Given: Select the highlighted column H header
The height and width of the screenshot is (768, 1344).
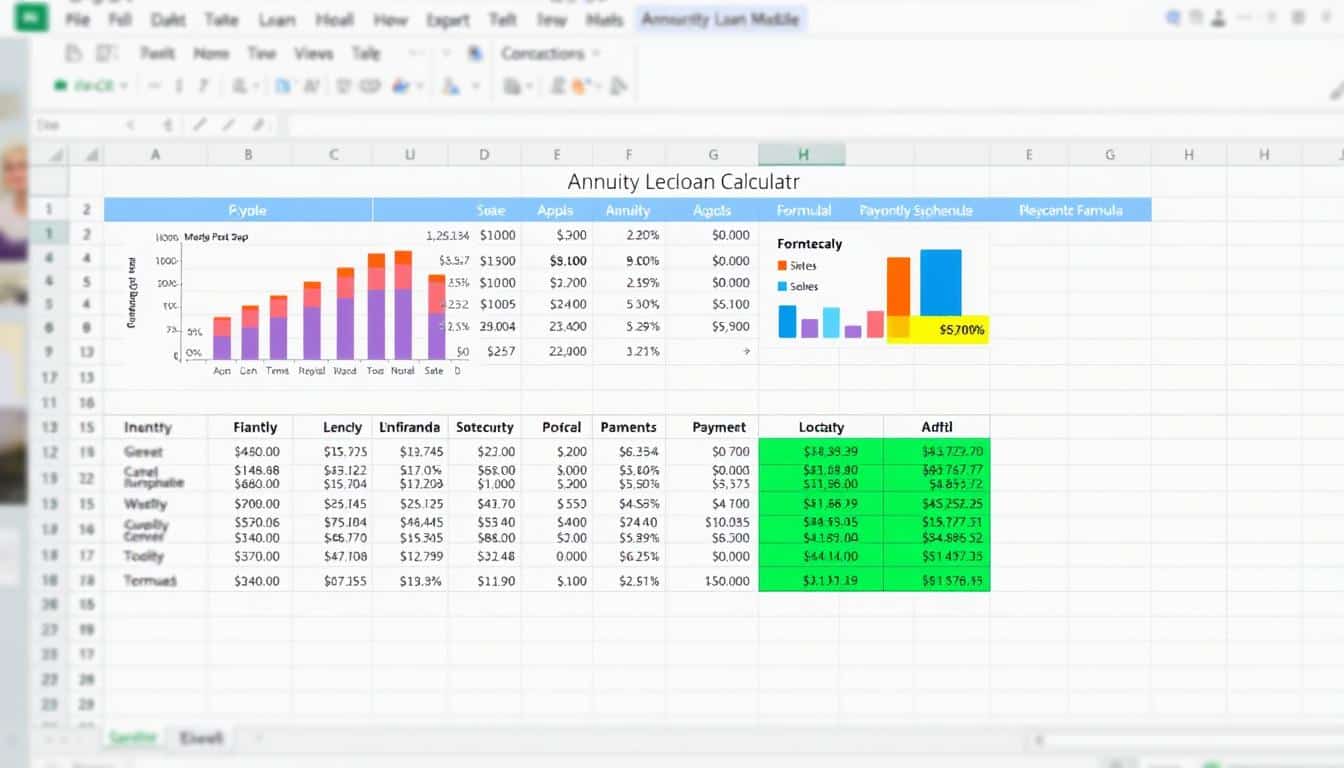Looking at the screenshot, I should click(802, 154).
